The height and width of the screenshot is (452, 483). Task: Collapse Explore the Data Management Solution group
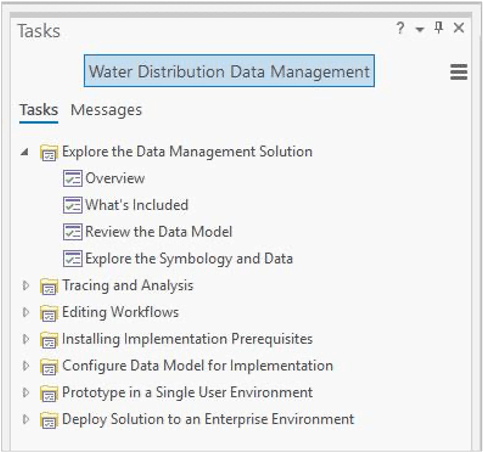24,152
